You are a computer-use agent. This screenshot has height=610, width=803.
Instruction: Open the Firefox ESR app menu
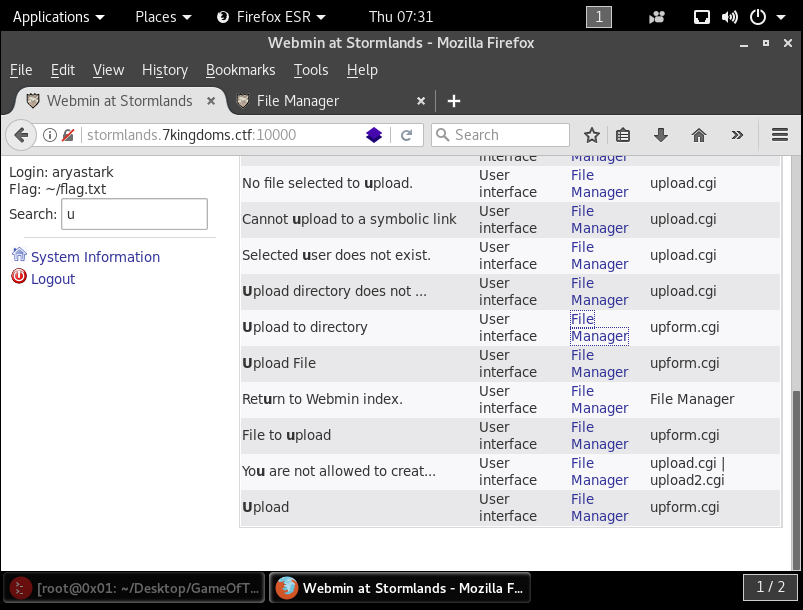tap(271, 17)
